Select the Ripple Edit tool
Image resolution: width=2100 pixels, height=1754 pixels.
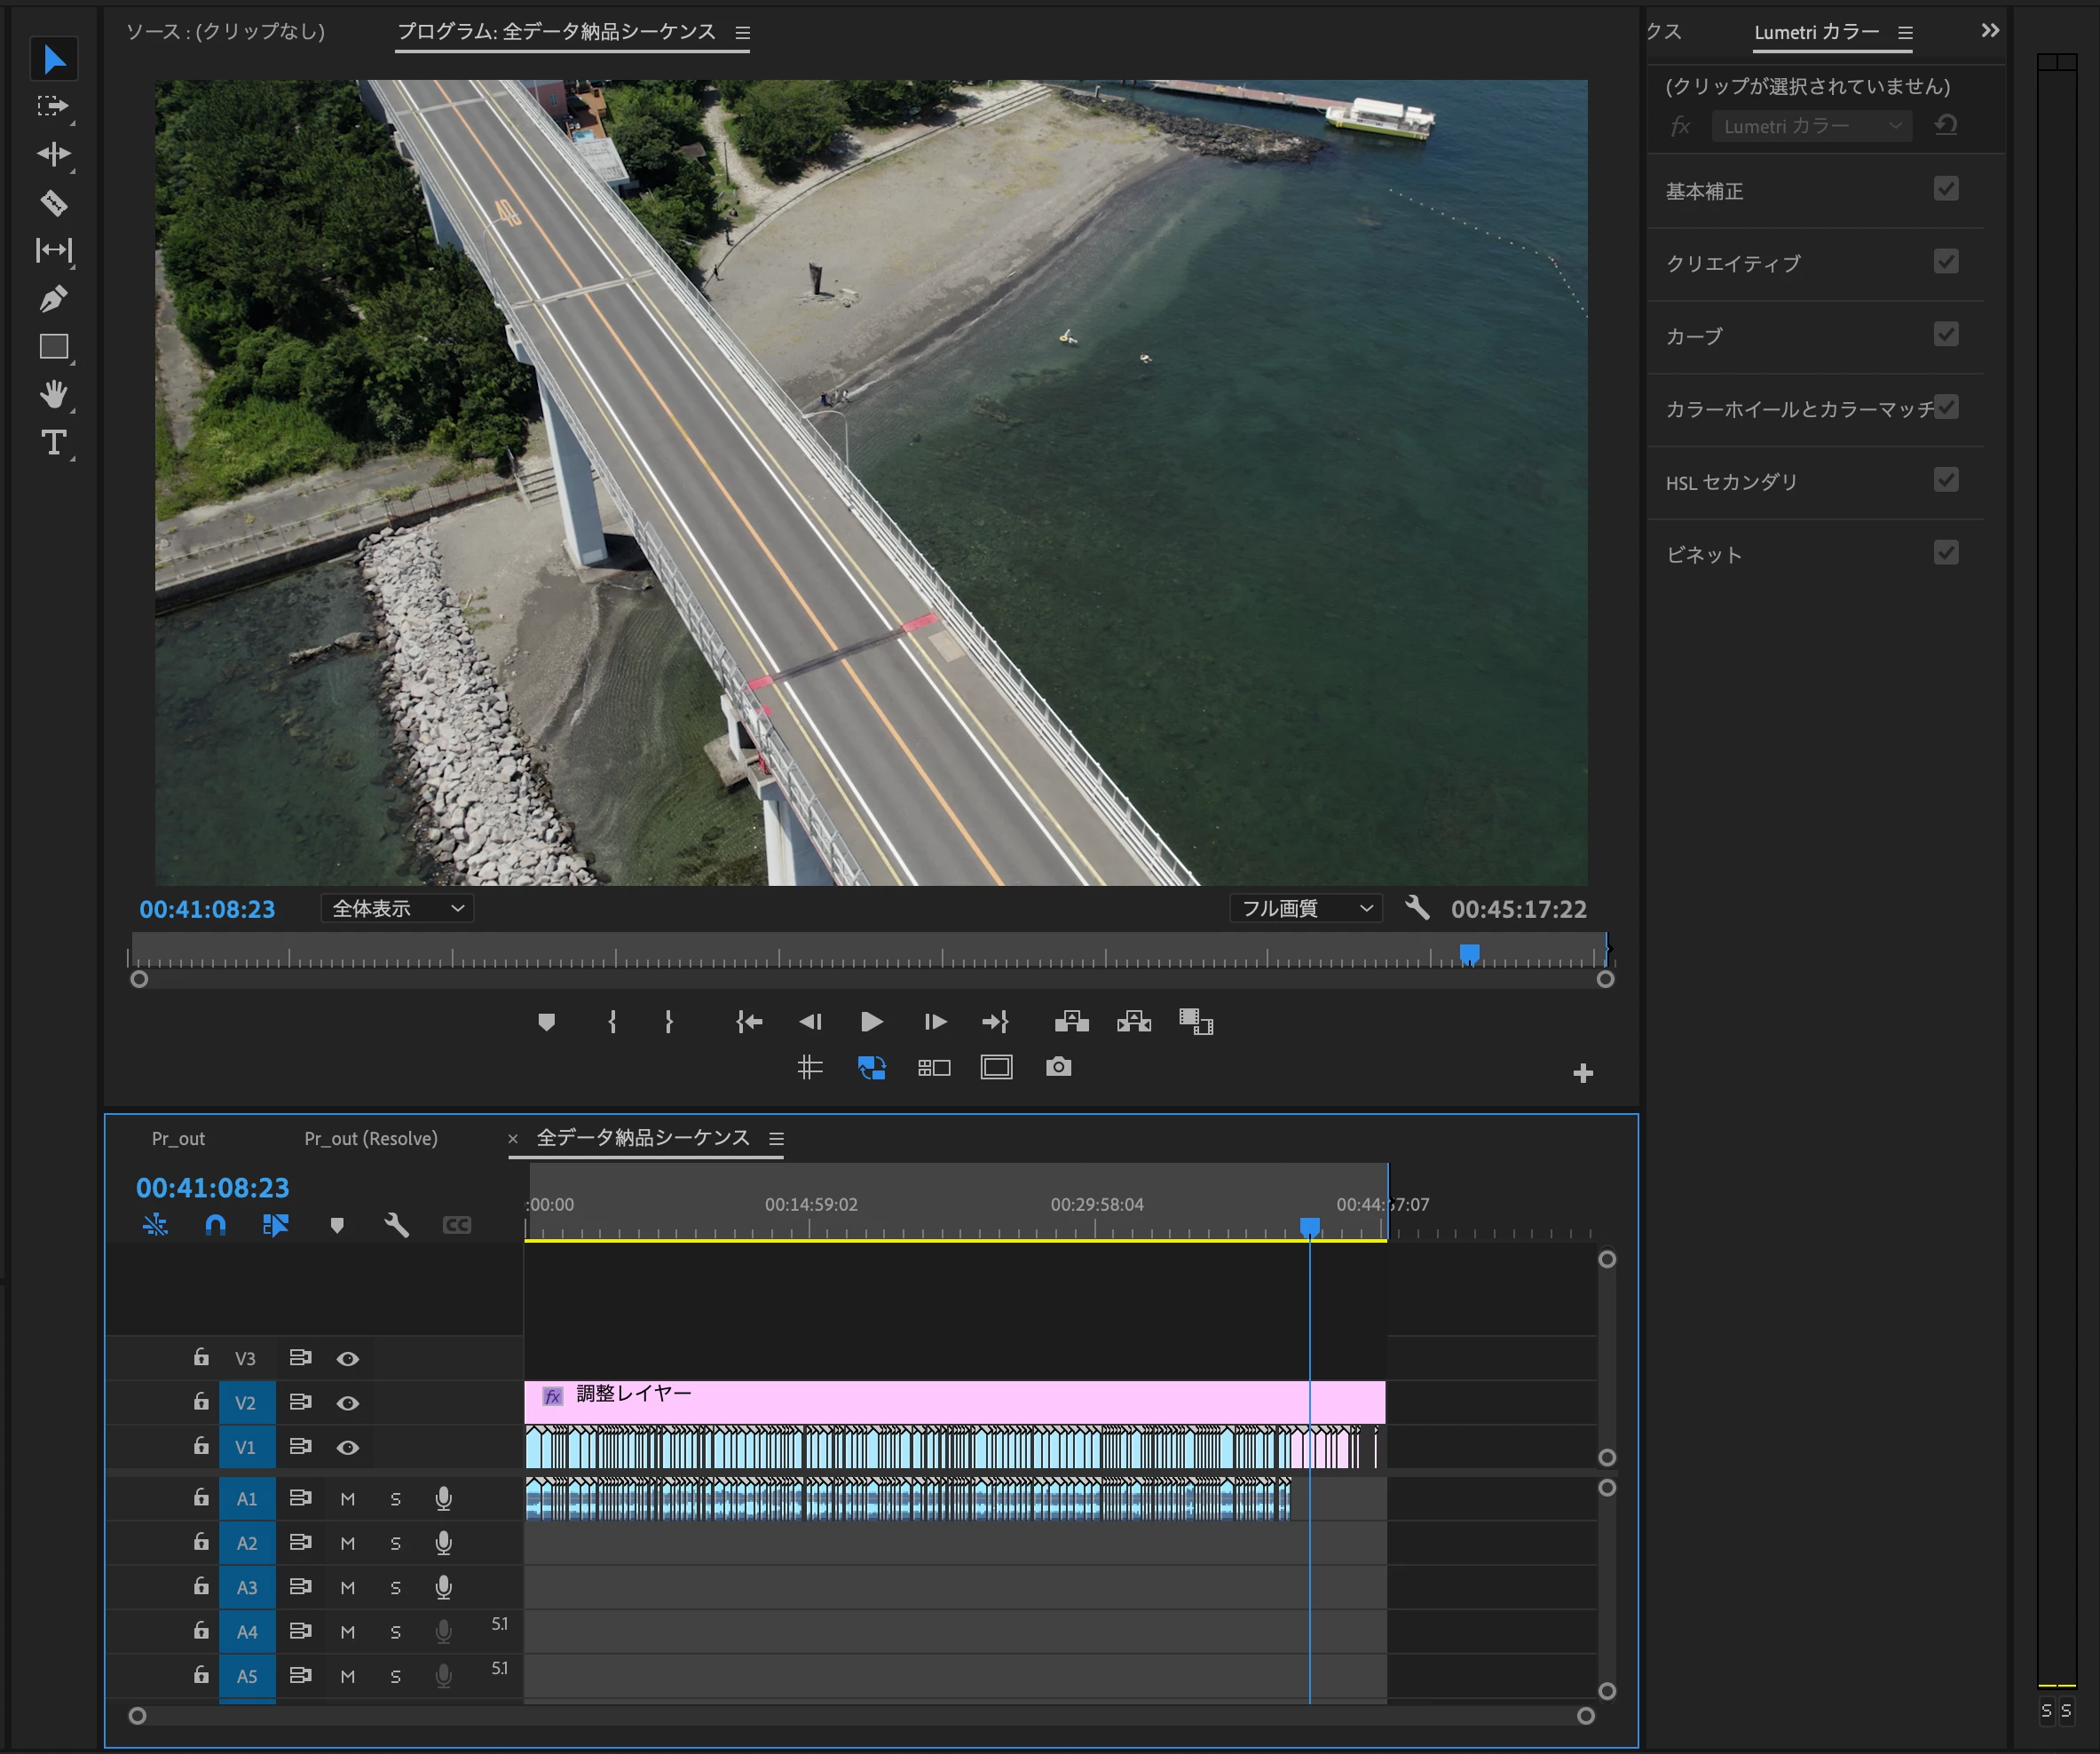coord(54,154)
